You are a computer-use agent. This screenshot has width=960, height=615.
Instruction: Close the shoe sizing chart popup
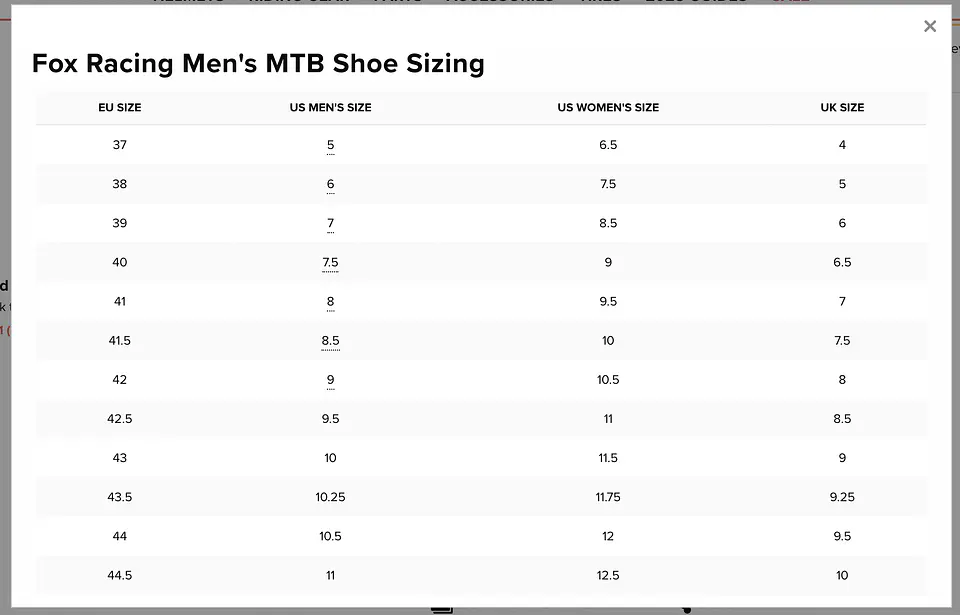point(929,26)
